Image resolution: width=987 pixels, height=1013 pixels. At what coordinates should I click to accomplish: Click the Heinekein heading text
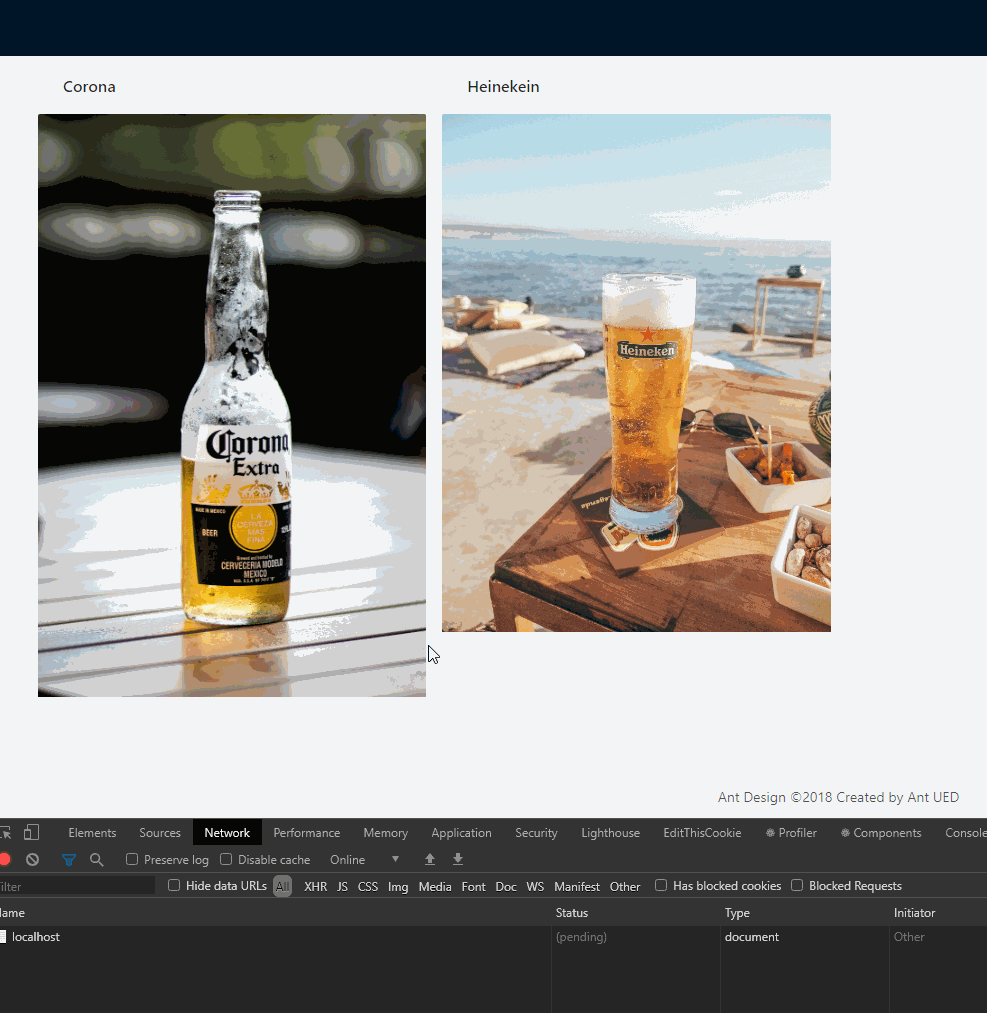click(x=503, y=87)
